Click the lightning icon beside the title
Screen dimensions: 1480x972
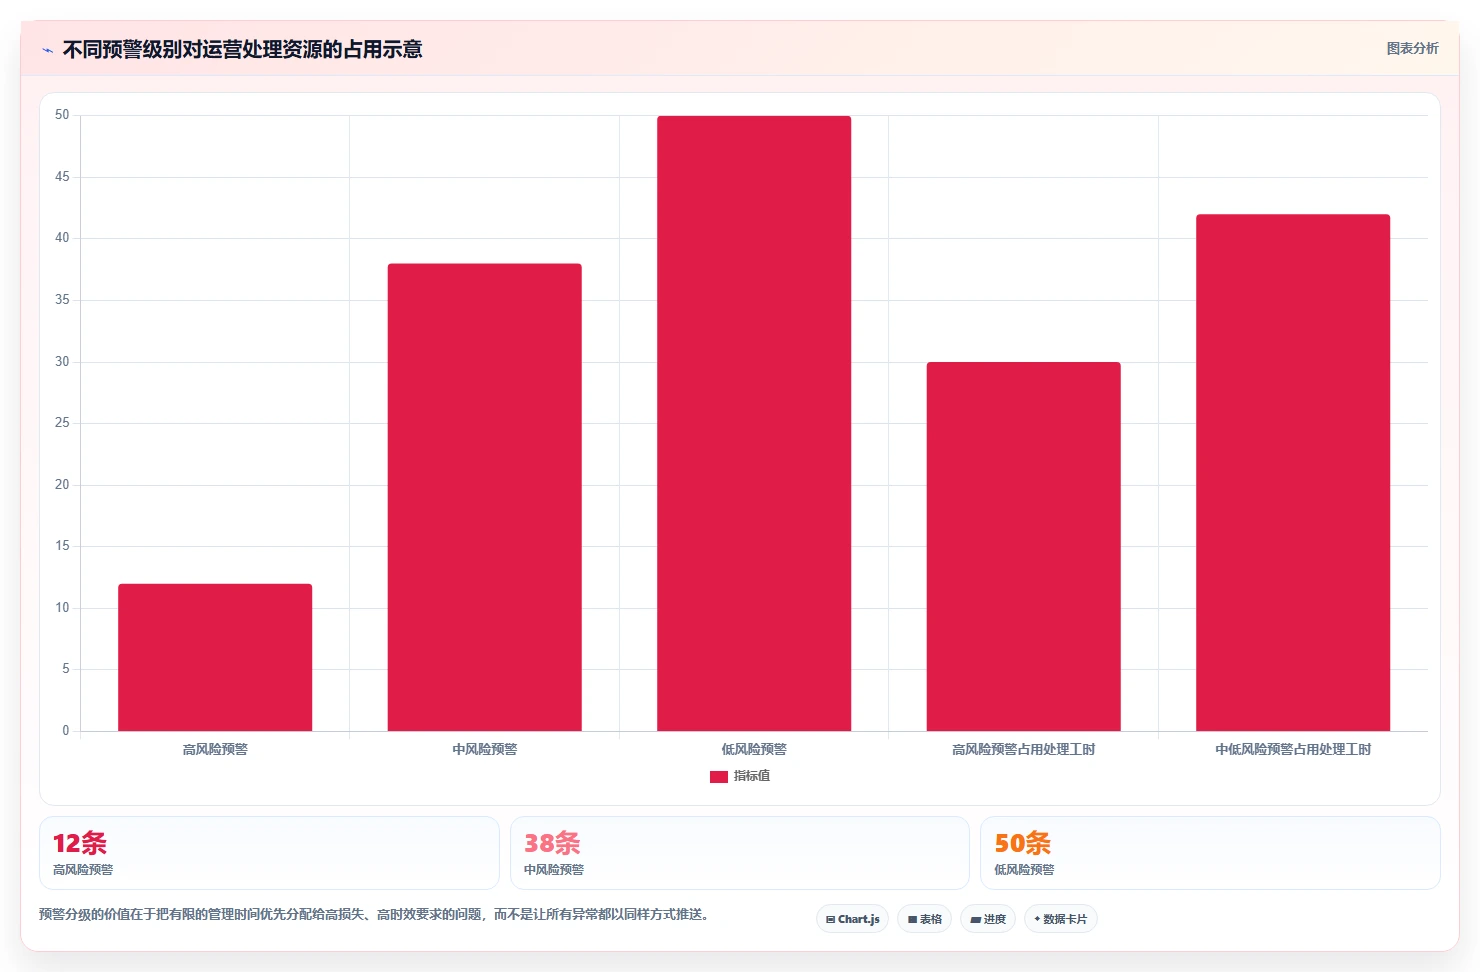click(47, 50)
